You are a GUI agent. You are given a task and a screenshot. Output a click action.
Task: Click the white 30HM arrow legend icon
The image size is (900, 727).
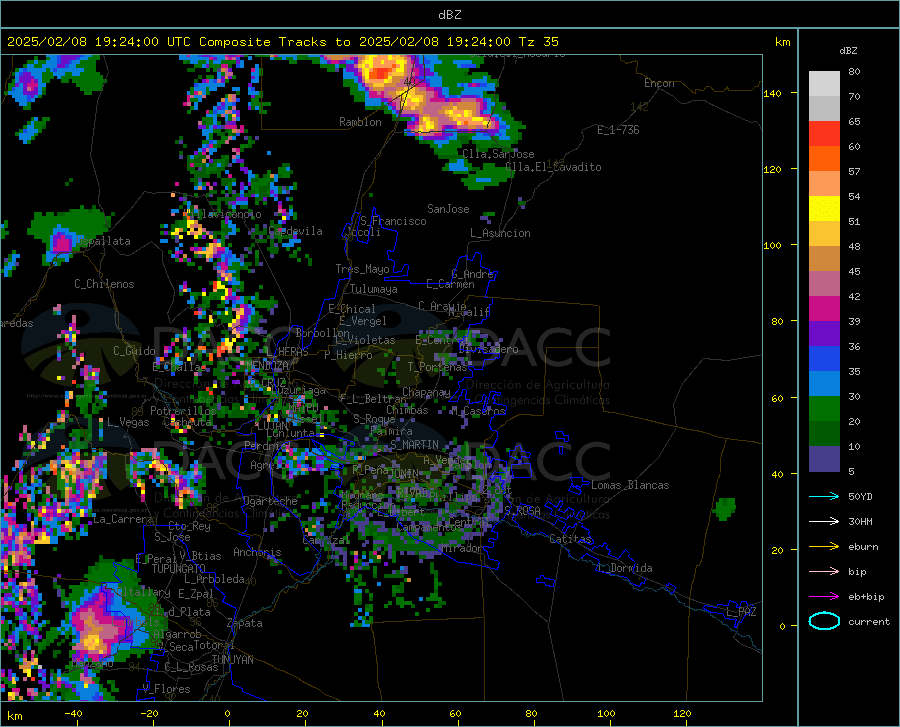[824, 522]
